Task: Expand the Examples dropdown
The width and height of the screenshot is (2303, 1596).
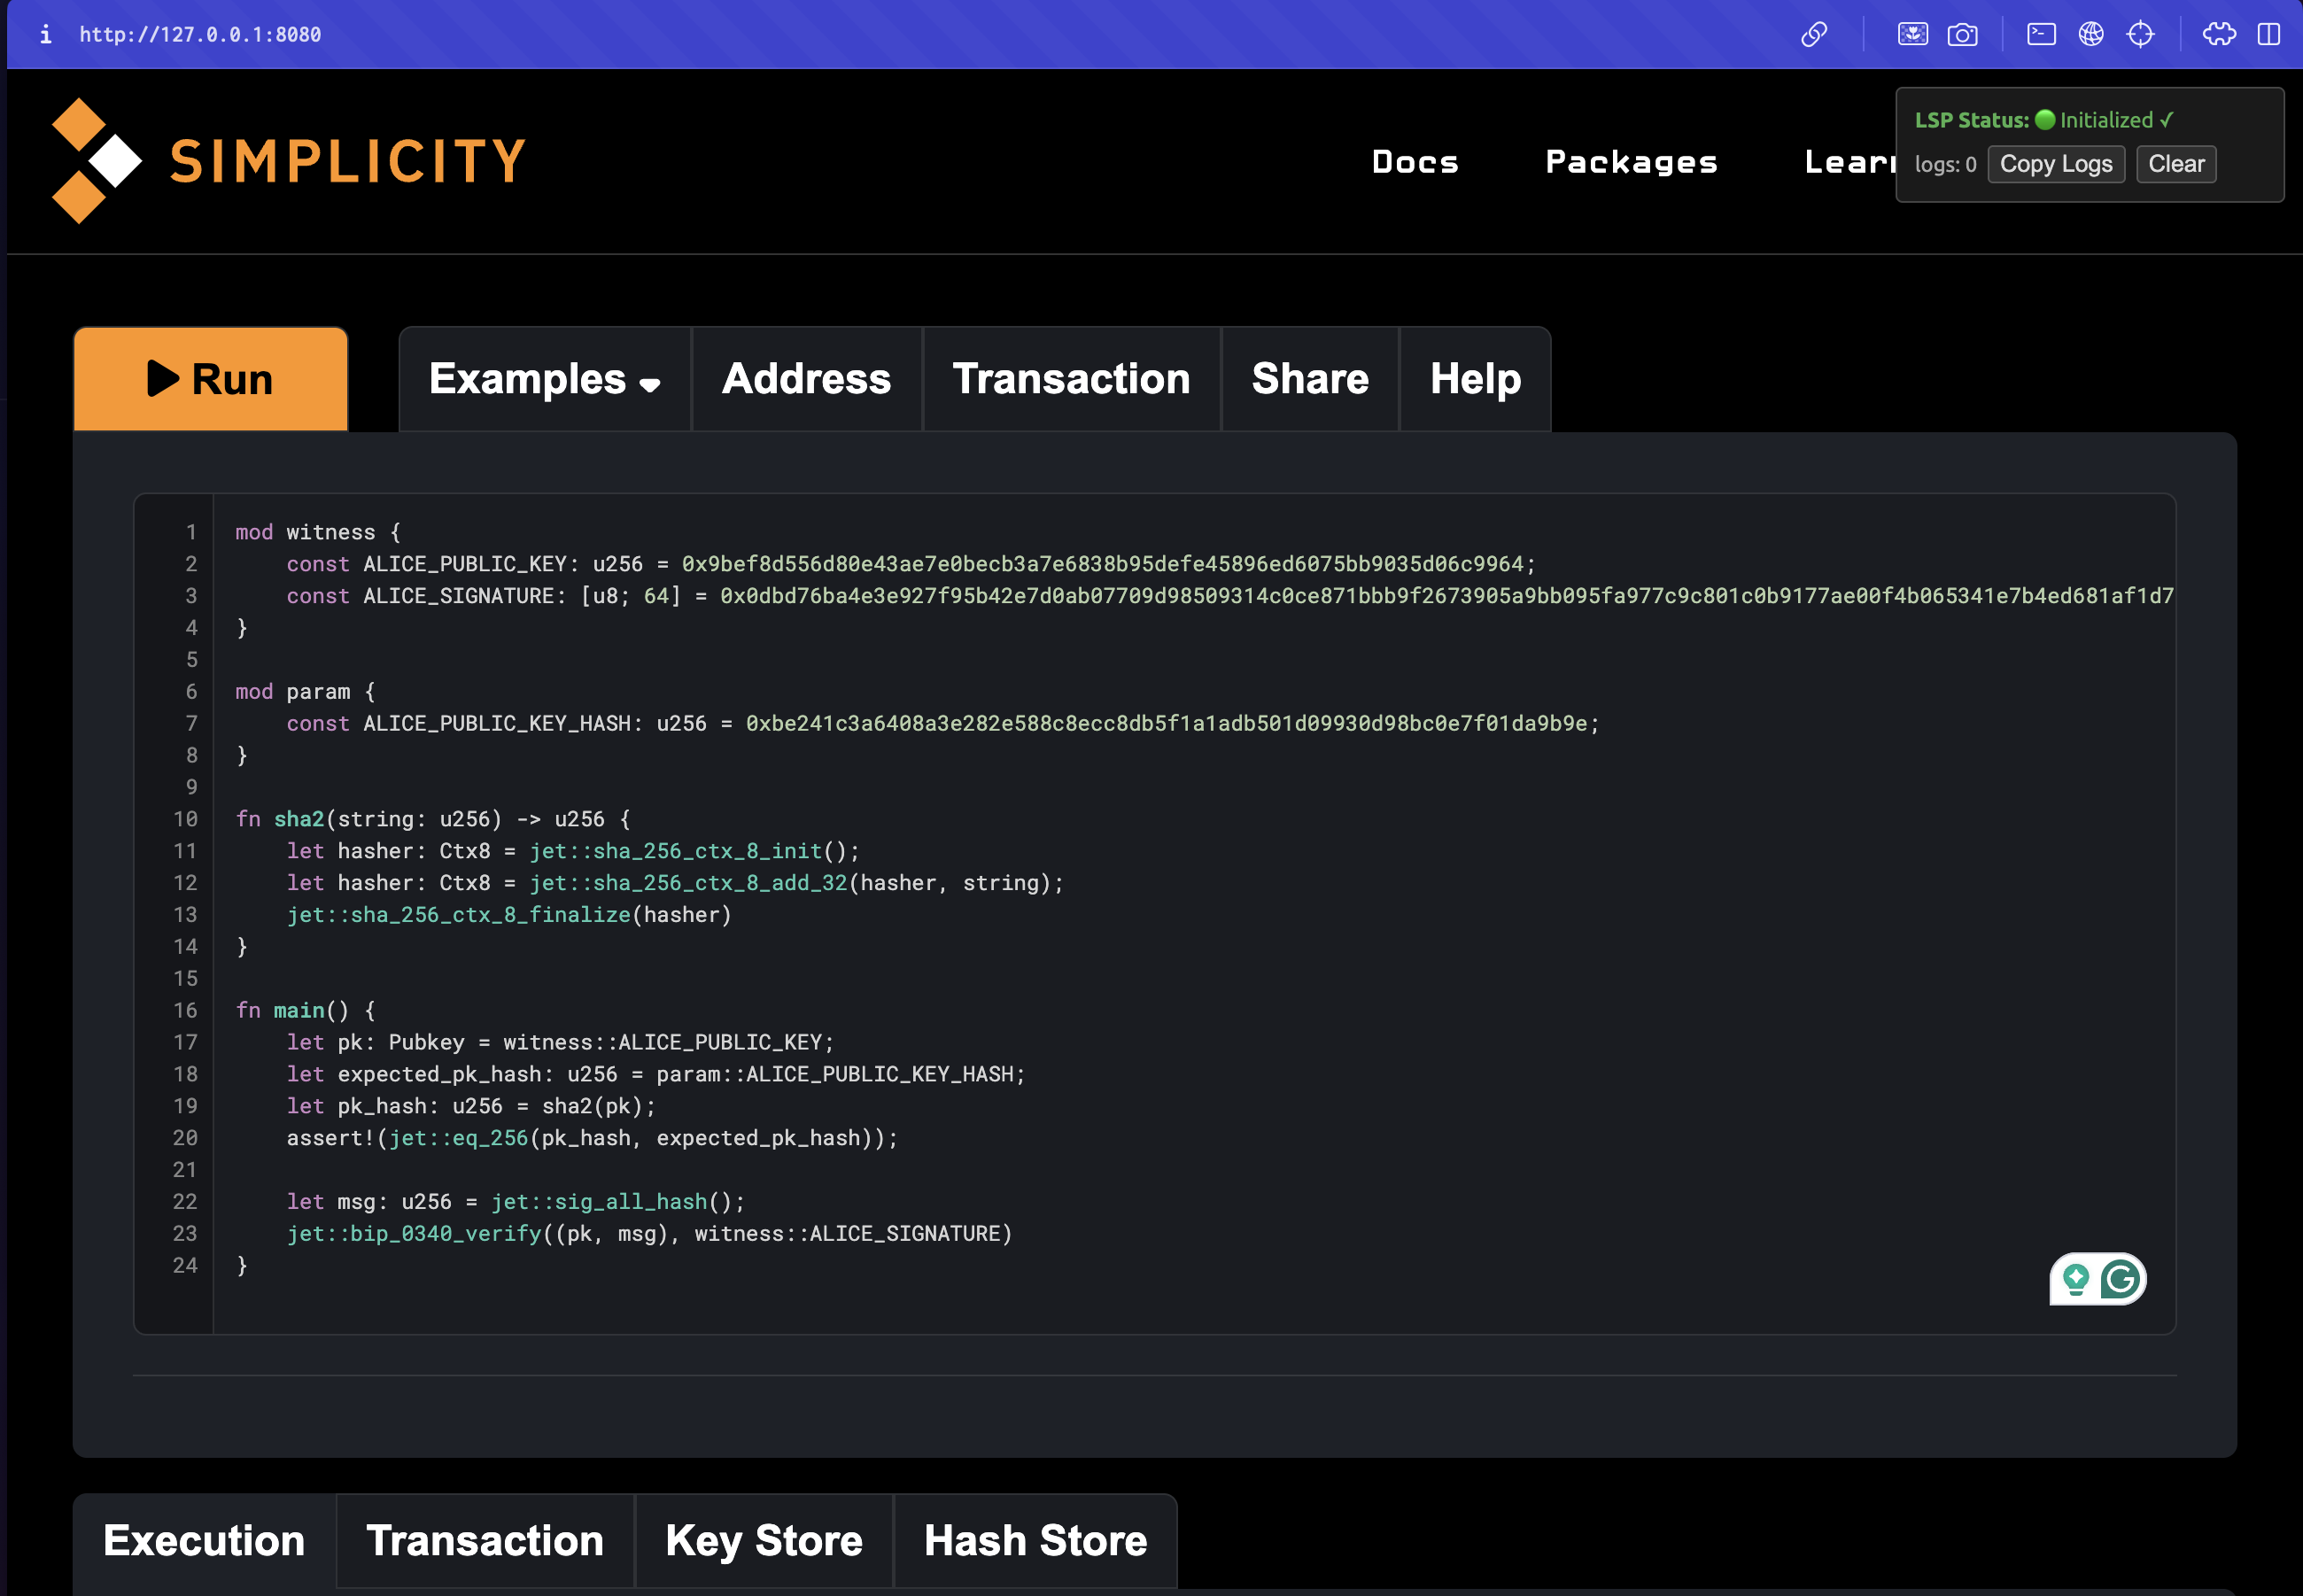Action: 545,379
